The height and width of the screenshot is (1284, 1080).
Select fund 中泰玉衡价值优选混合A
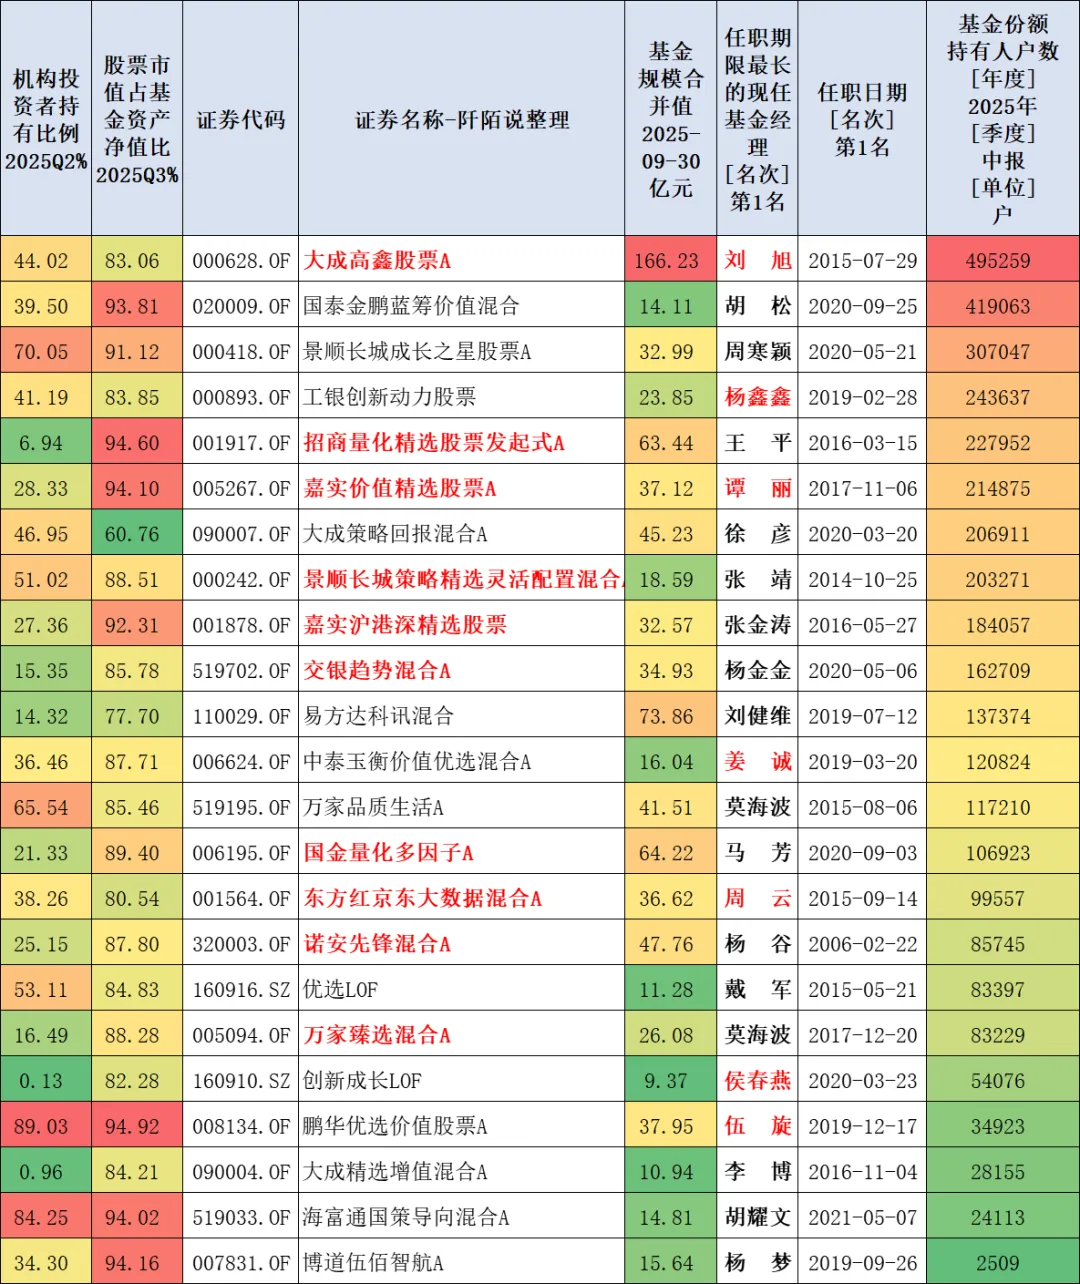[418, 762]
